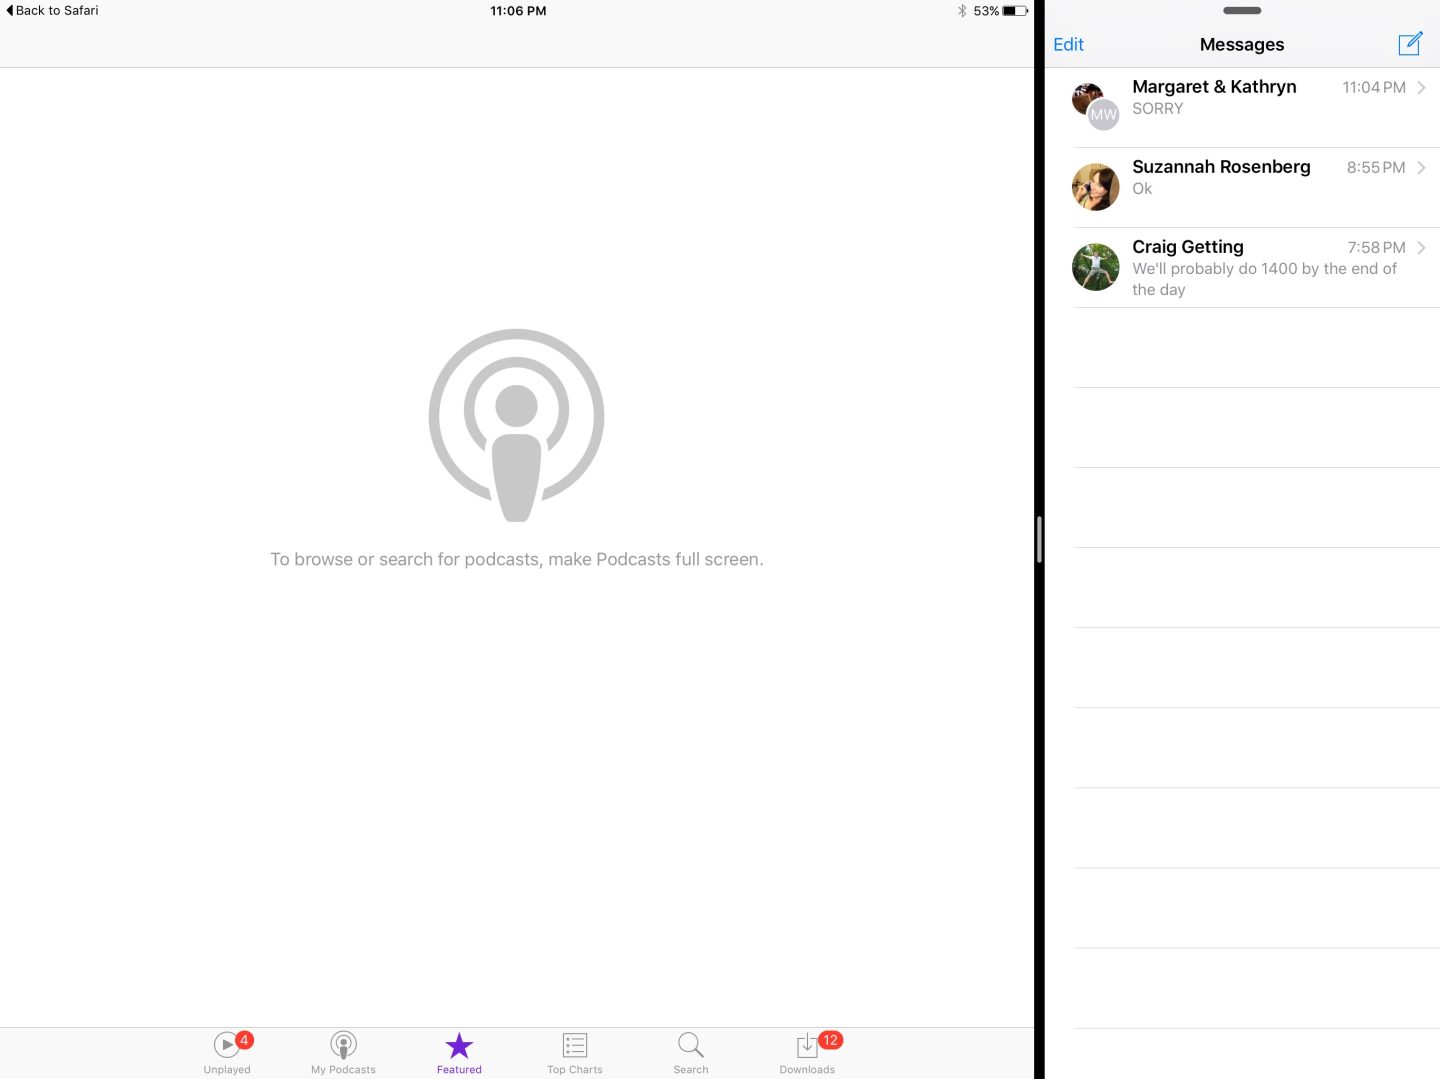
Task: Click Suzannah Rosenberg's profile photo
Action: pyautogui.click(x=1096, y=187)
